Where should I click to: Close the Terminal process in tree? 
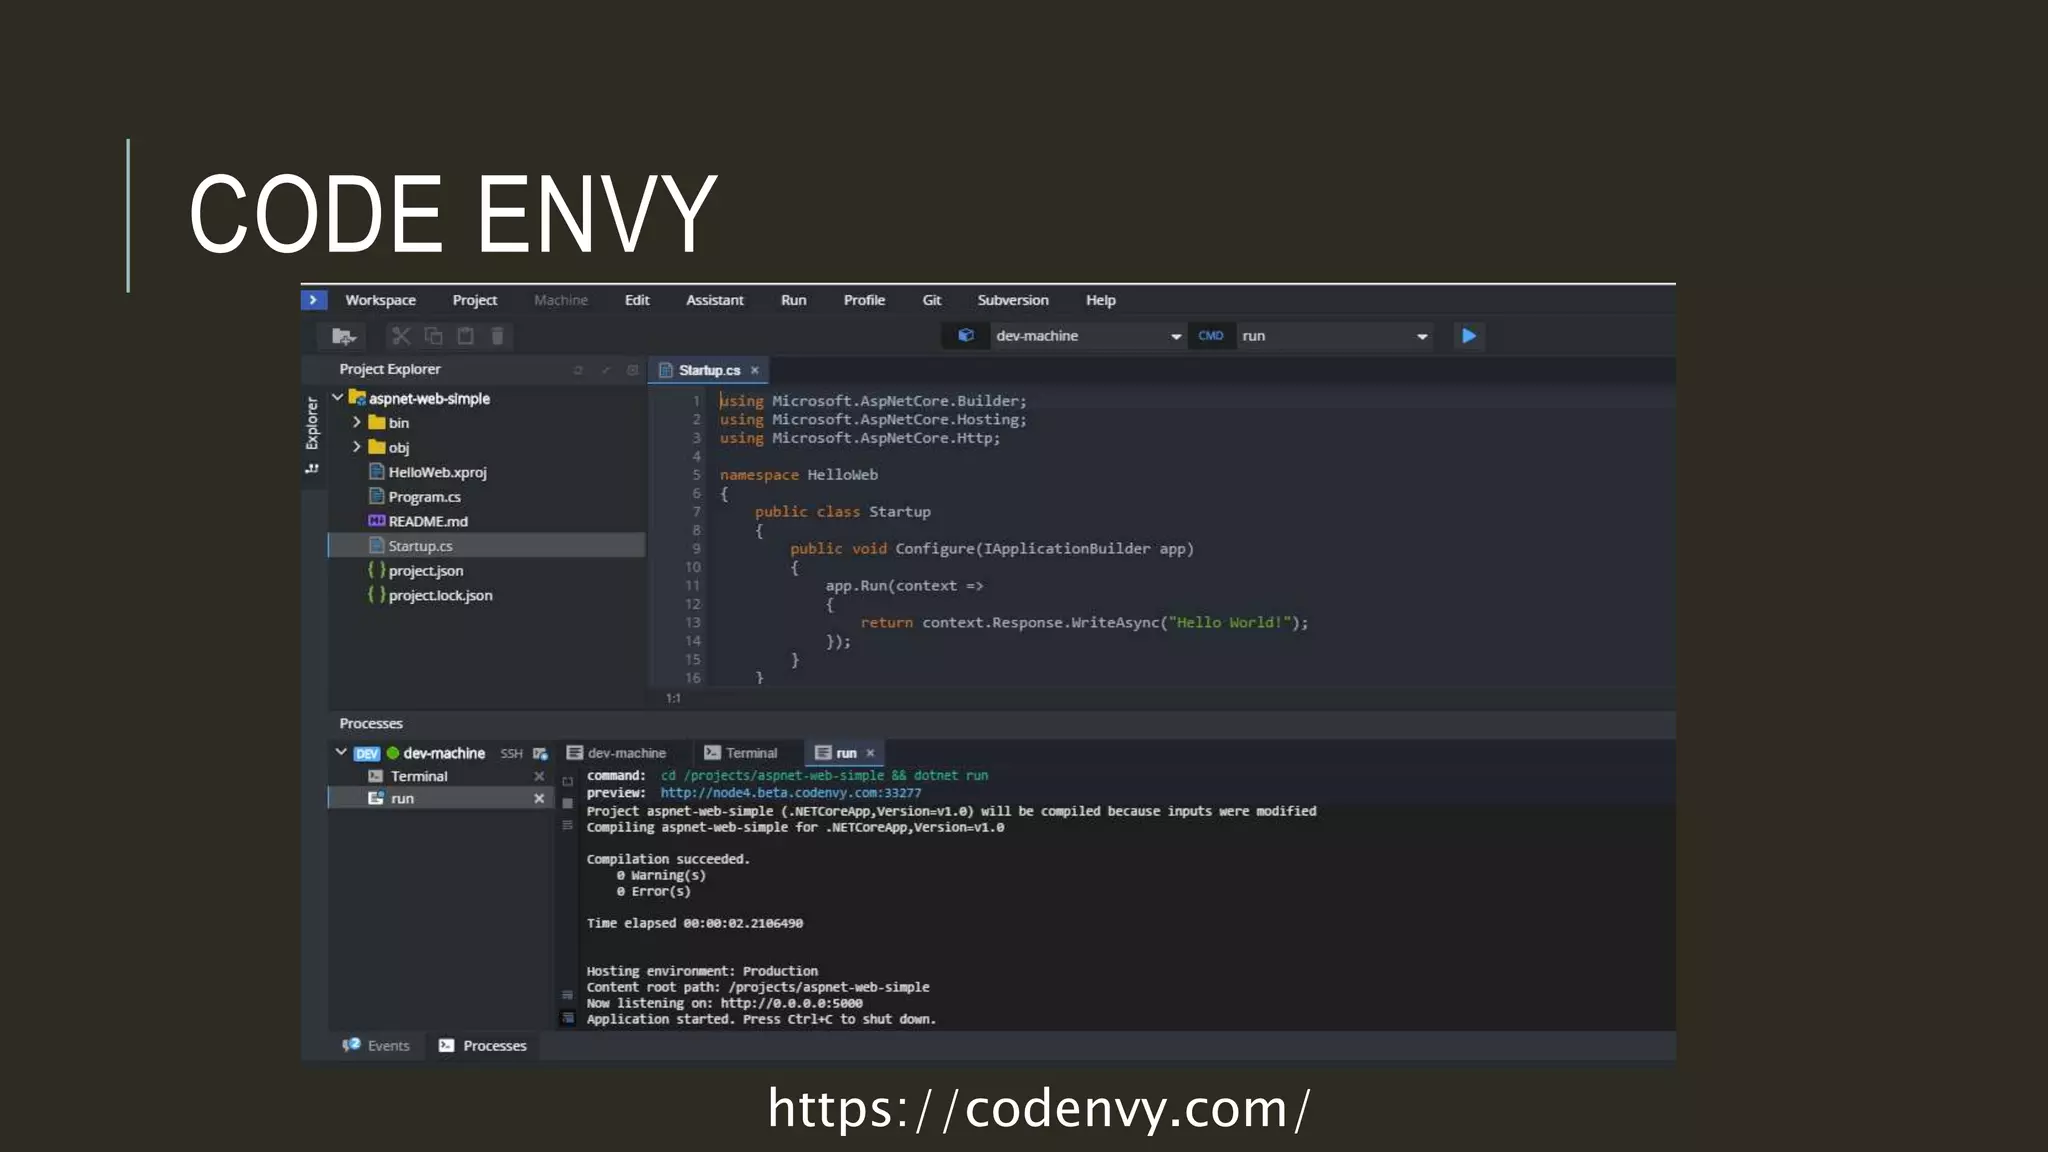click(x=539, y=776)
